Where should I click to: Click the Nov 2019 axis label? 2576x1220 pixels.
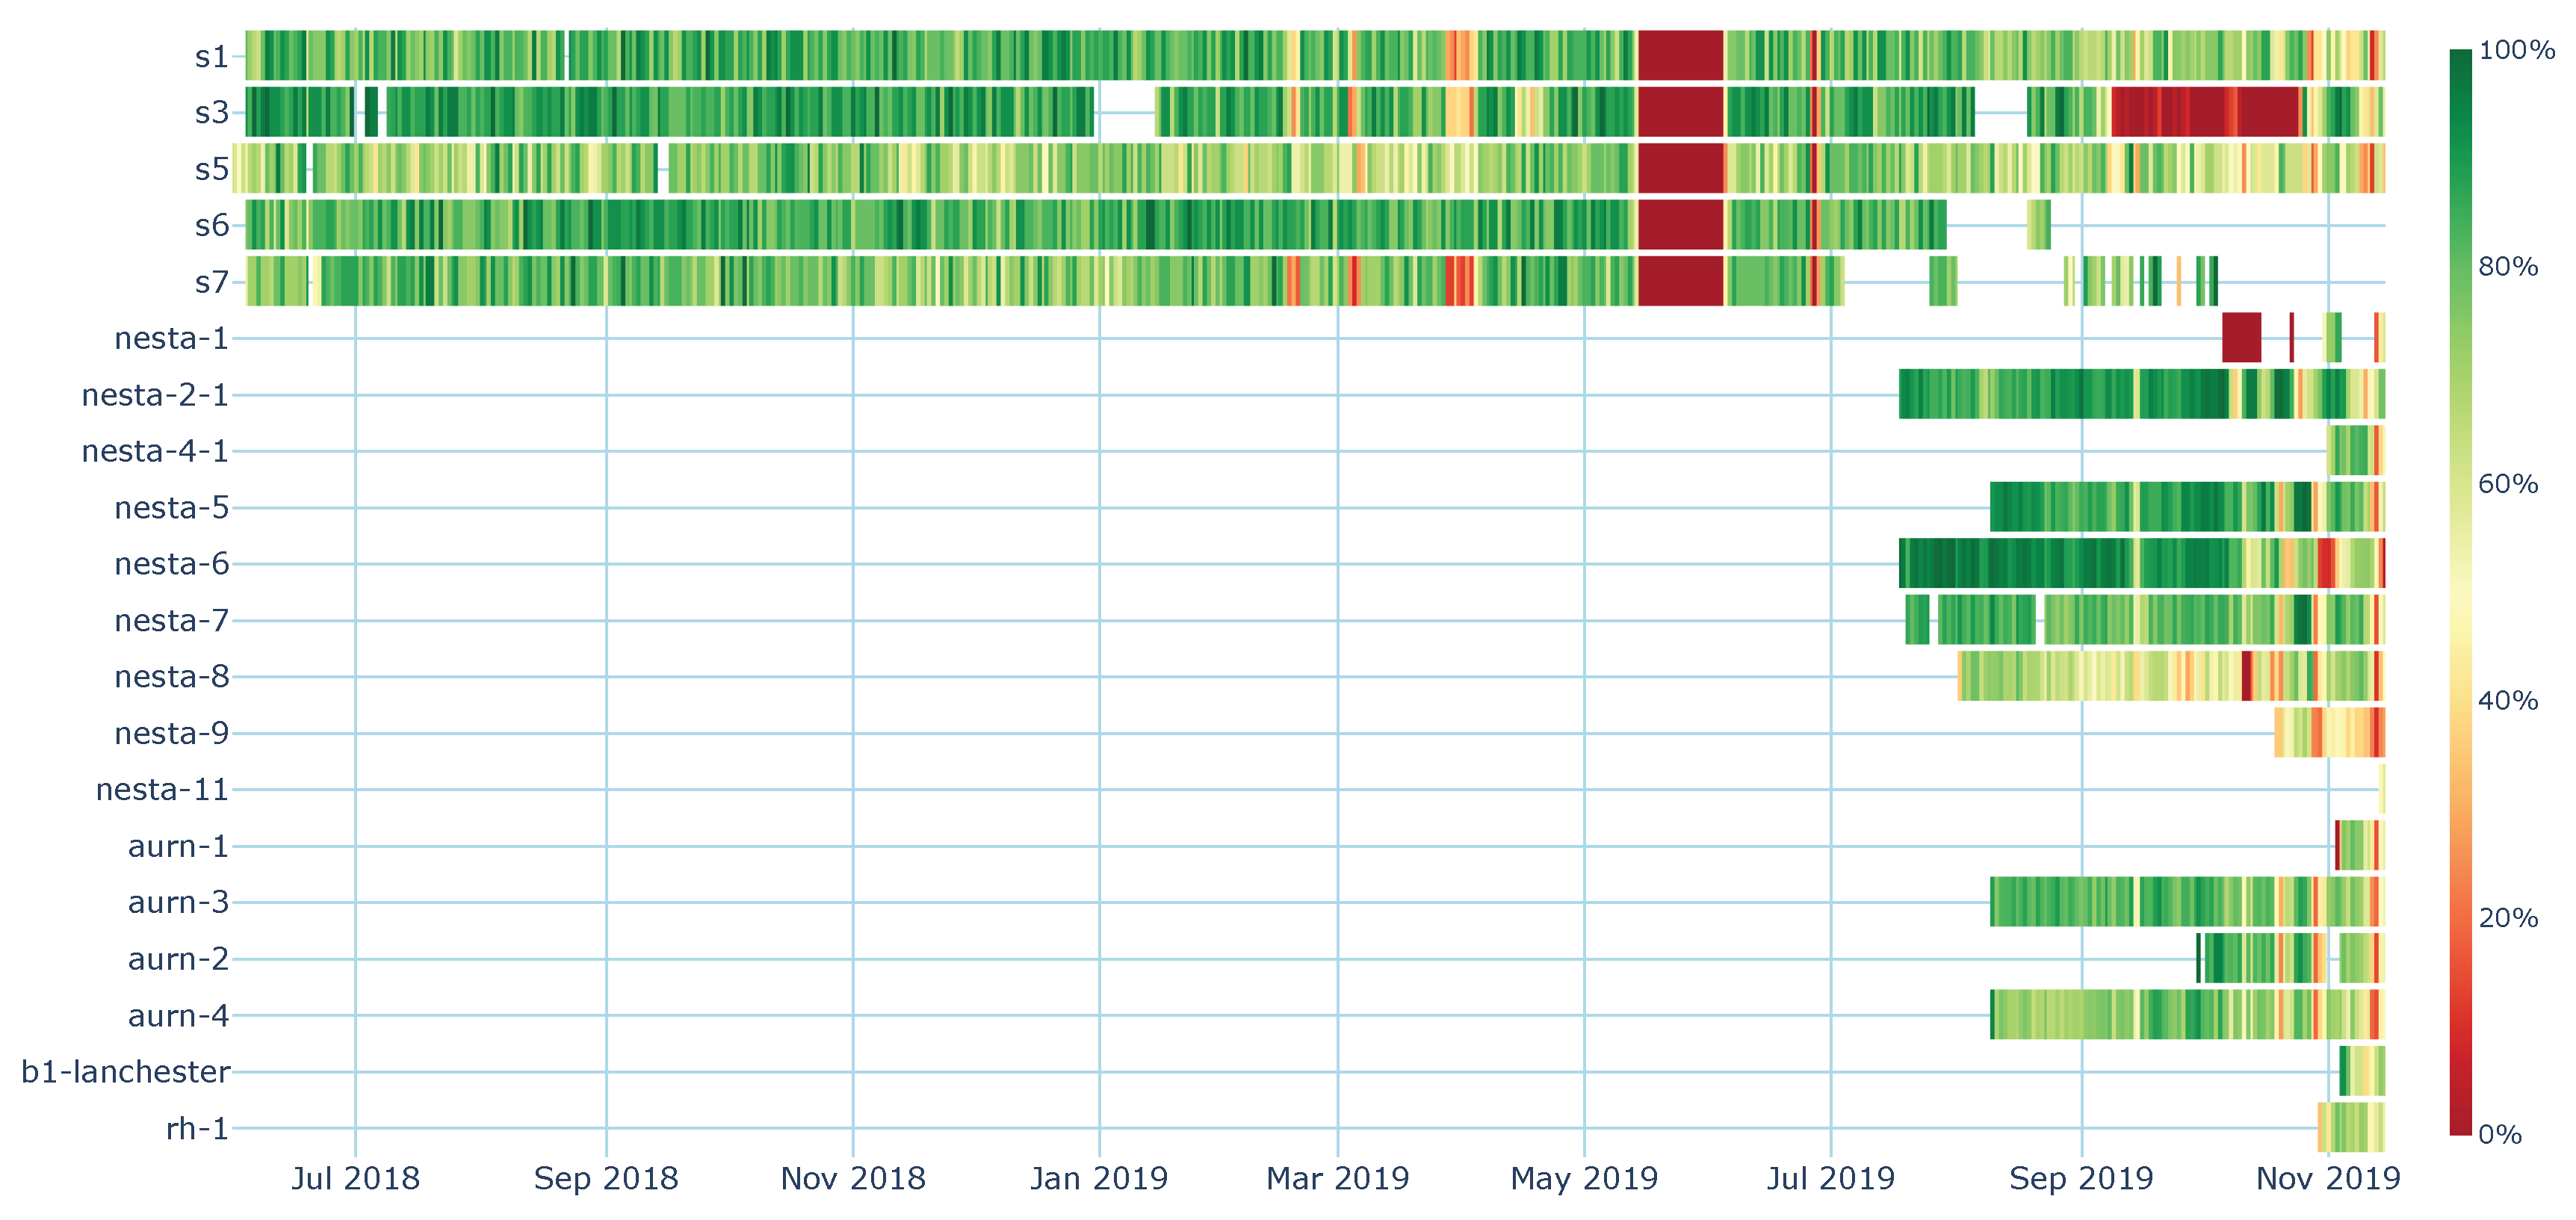tap(2328, 1178)
